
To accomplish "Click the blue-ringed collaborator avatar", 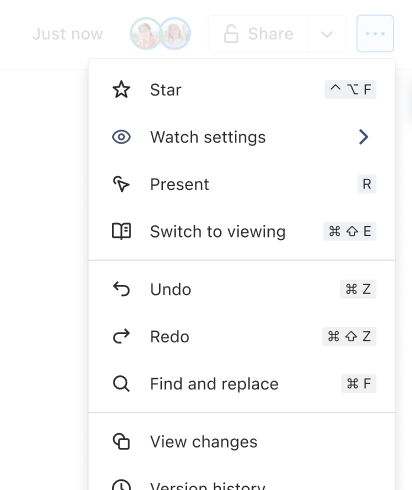I will 175,34.
